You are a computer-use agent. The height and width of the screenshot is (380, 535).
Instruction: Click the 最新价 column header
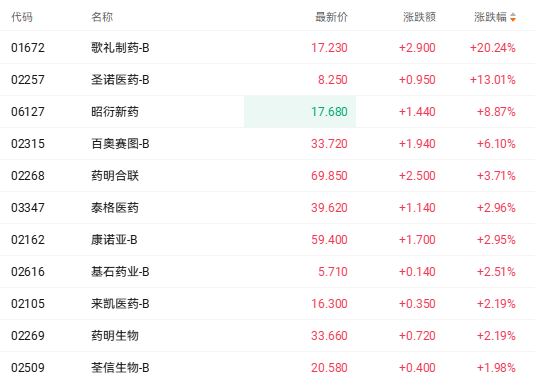click(x=331, y=17)
